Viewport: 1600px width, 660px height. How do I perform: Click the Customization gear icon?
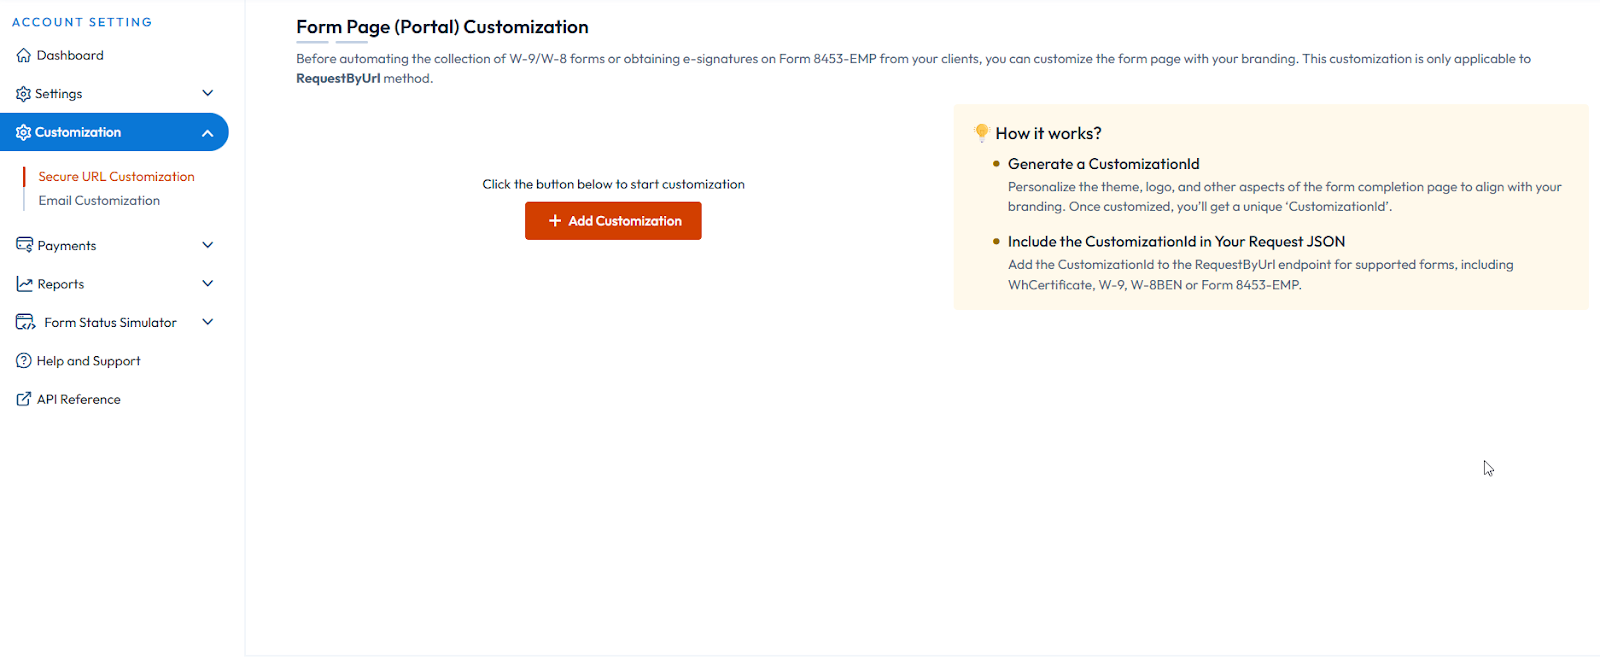pos(23,133)
